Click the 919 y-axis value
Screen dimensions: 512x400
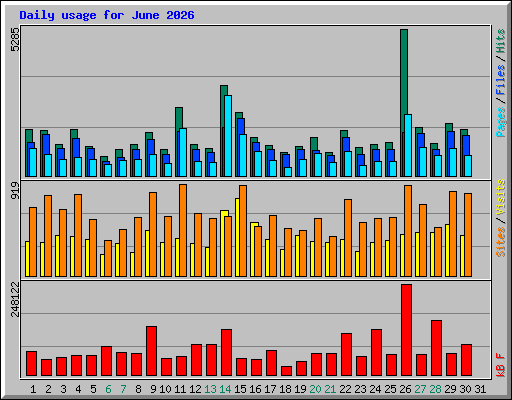click(15, 191)
